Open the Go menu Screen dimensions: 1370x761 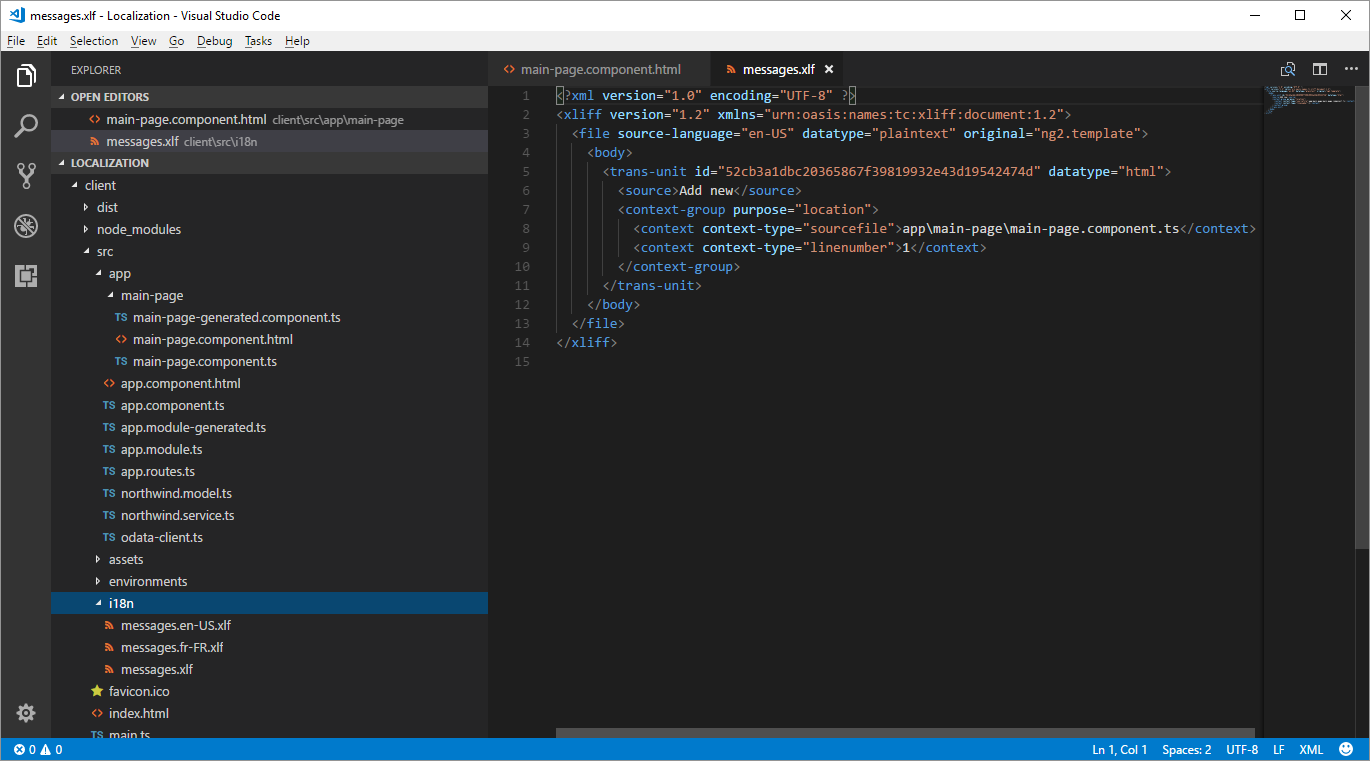pos(177,41)
